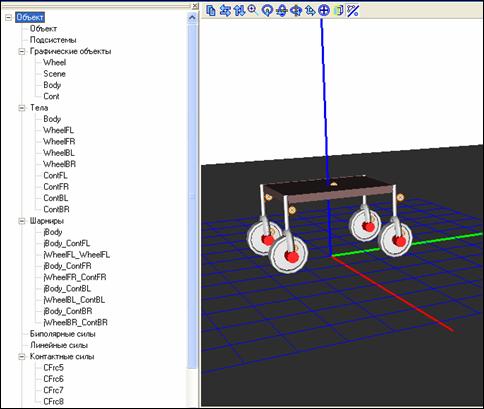This screenshot has width=484, height=409.
Task: Close the tree panel with X button
Action: [195, 6]
